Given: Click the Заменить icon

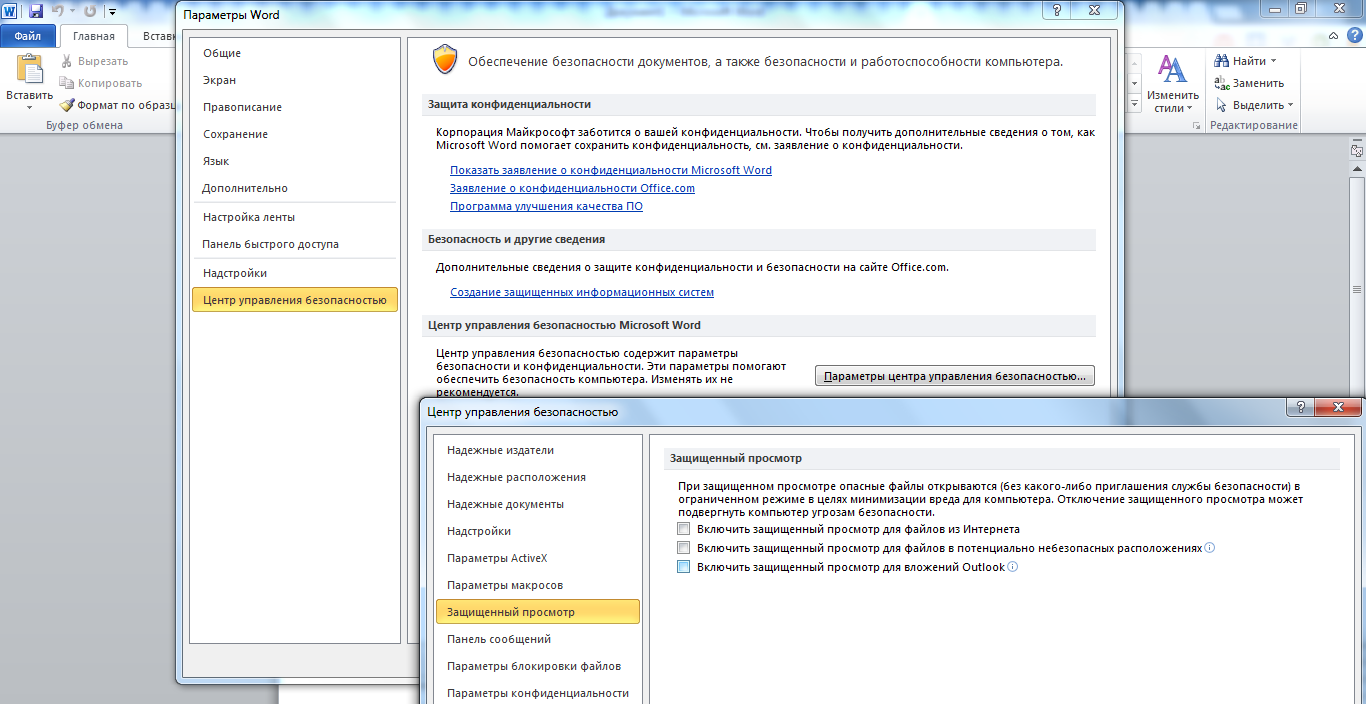Looking at the screenshot, I should pyautogui.click(x=1221, y=83).
